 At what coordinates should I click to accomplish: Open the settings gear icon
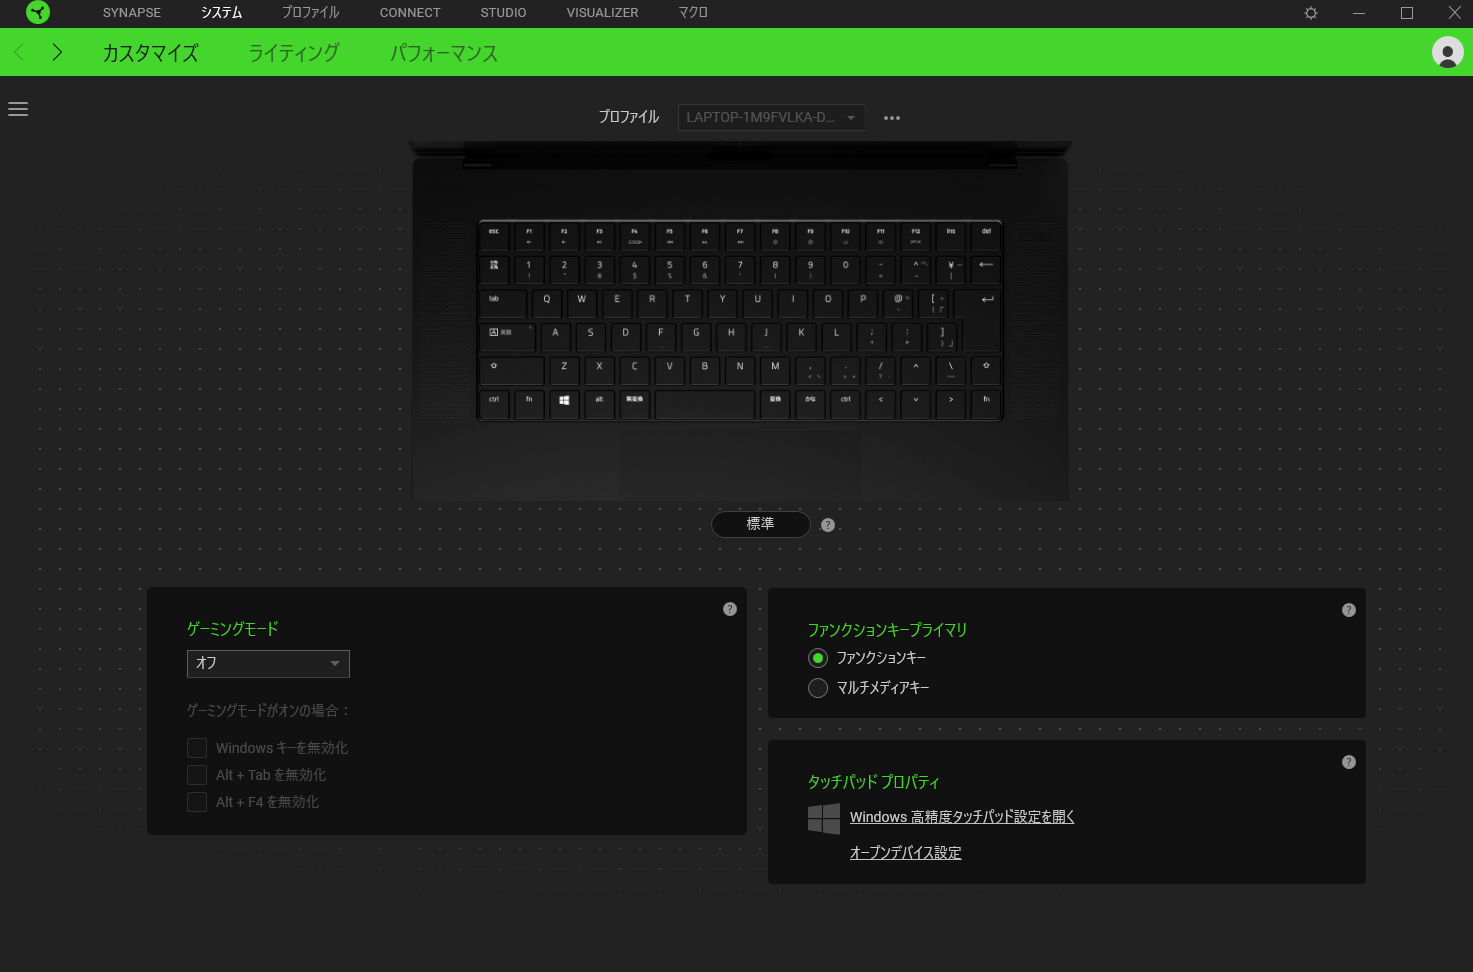pyautogui.click(x=1311, y=13)
